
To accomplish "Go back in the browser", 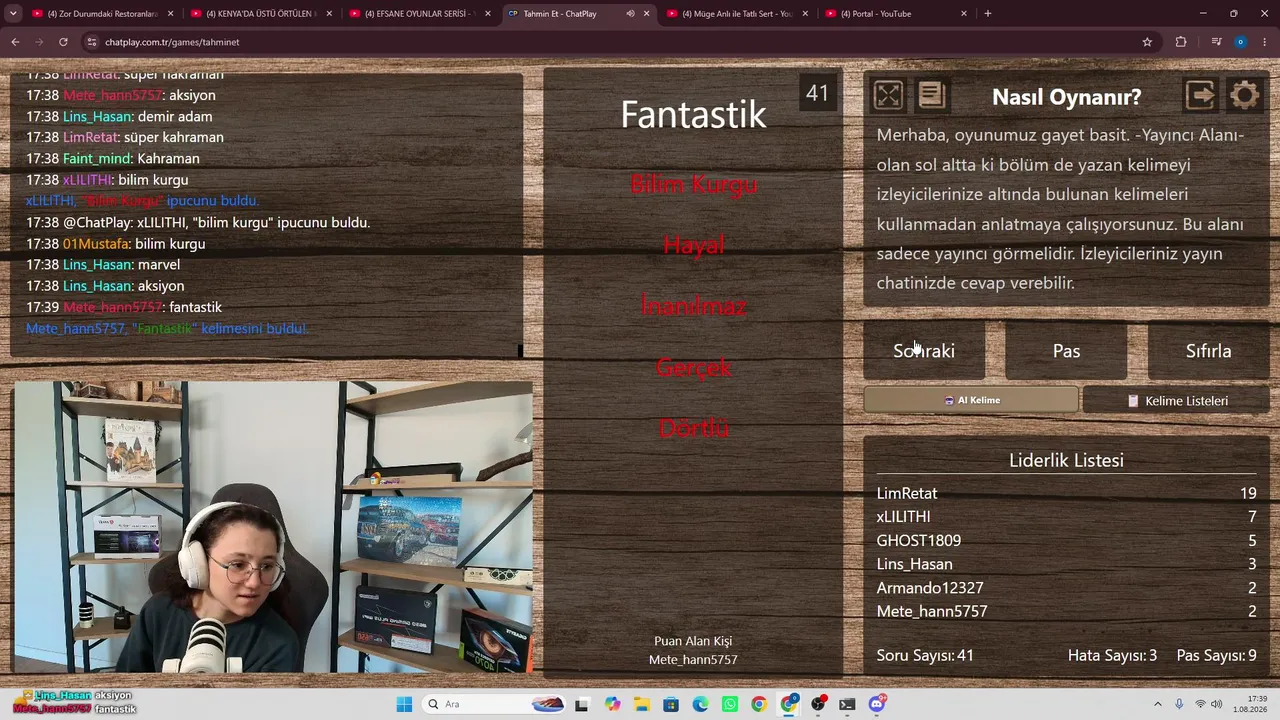I will (x=15, y=42).
